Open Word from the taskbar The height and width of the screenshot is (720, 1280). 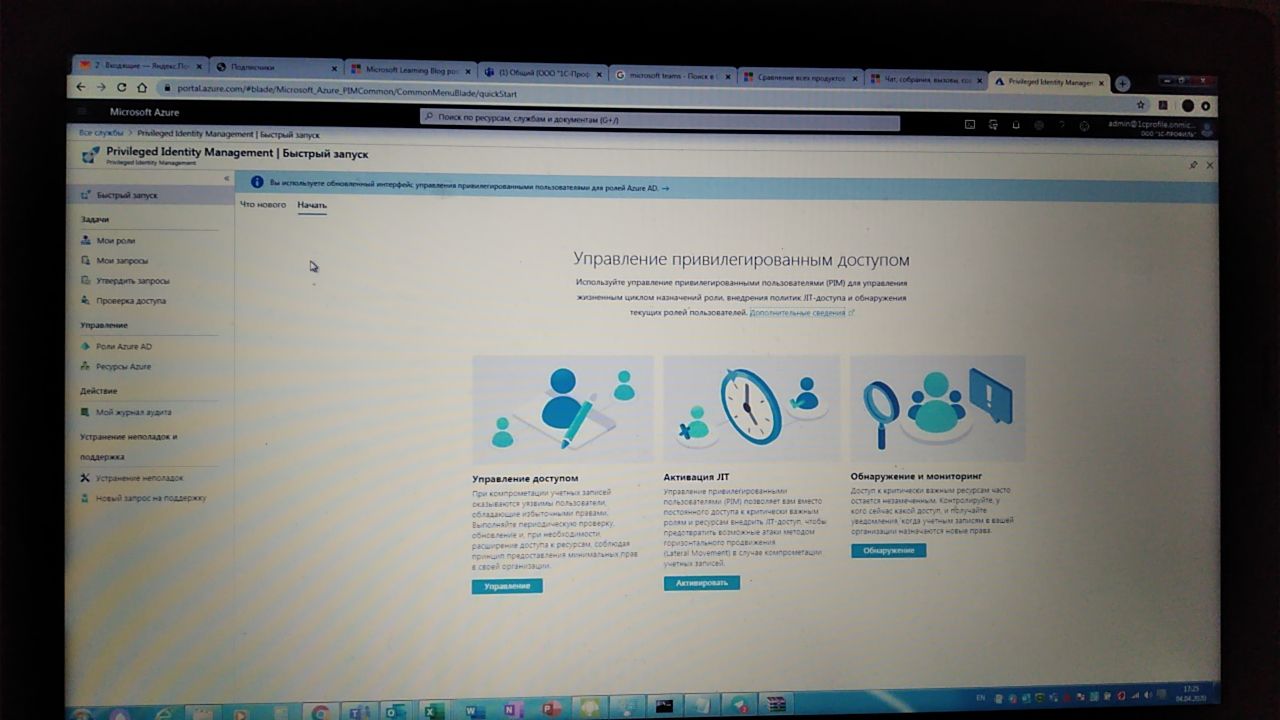[x=474, y=710]
